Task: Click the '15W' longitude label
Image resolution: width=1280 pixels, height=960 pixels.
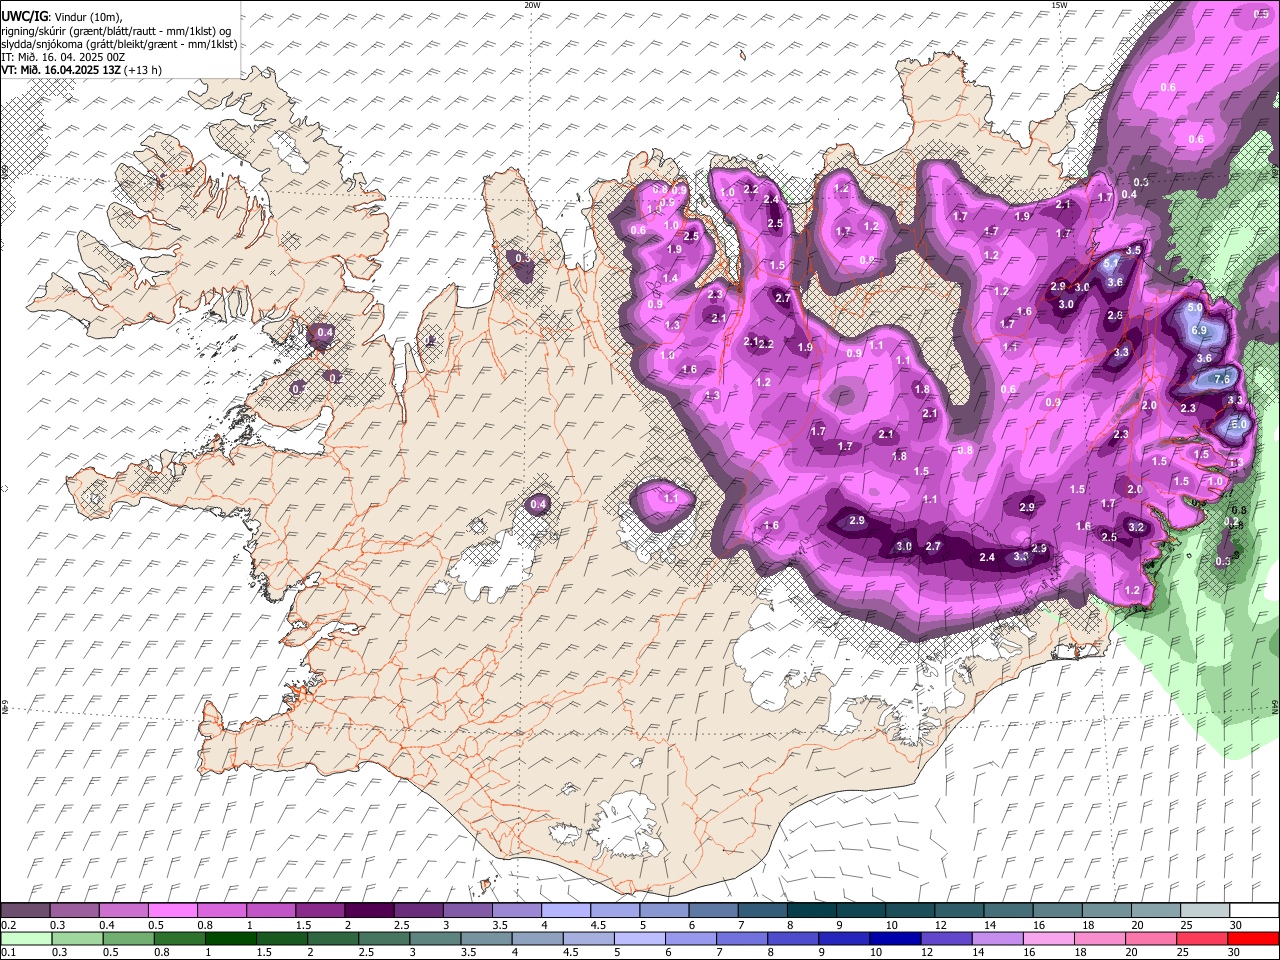Action: [x=1059, y=5]
